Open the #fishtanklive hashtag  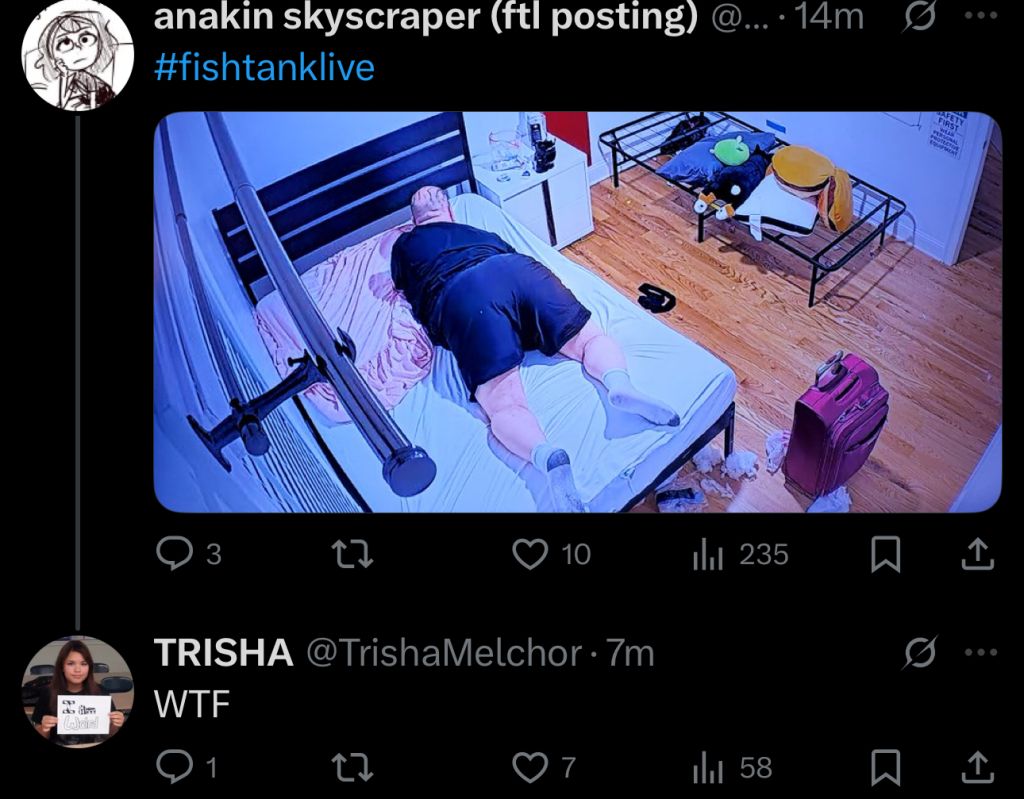tap(264, 67)
